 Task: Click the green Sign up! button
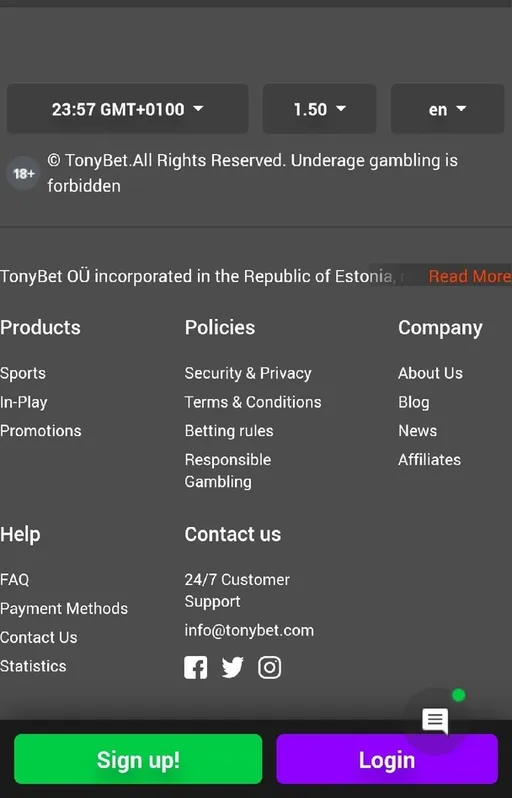tap(138, 759)
